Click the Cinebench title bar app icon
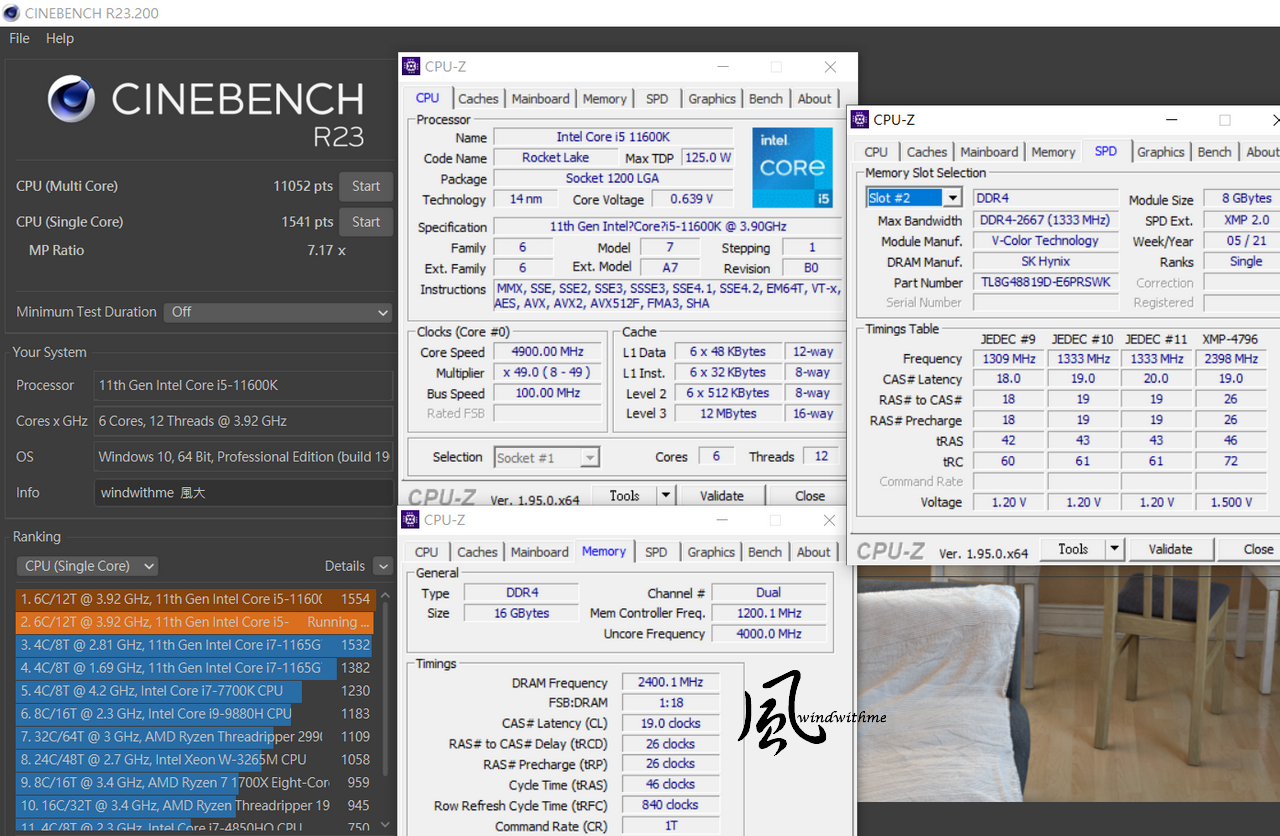The height and width of the screenshot is (836, 1280). pyautogui.click(x=12, y=13)
